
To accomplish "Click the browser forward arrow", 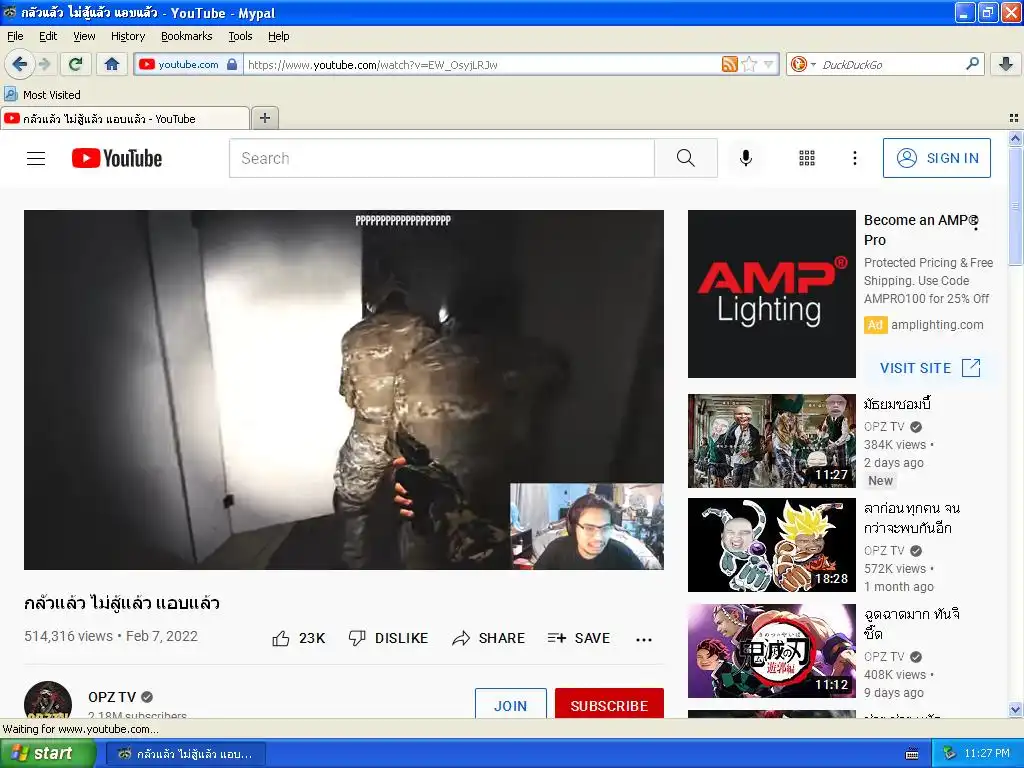I will tap(44, 64).
